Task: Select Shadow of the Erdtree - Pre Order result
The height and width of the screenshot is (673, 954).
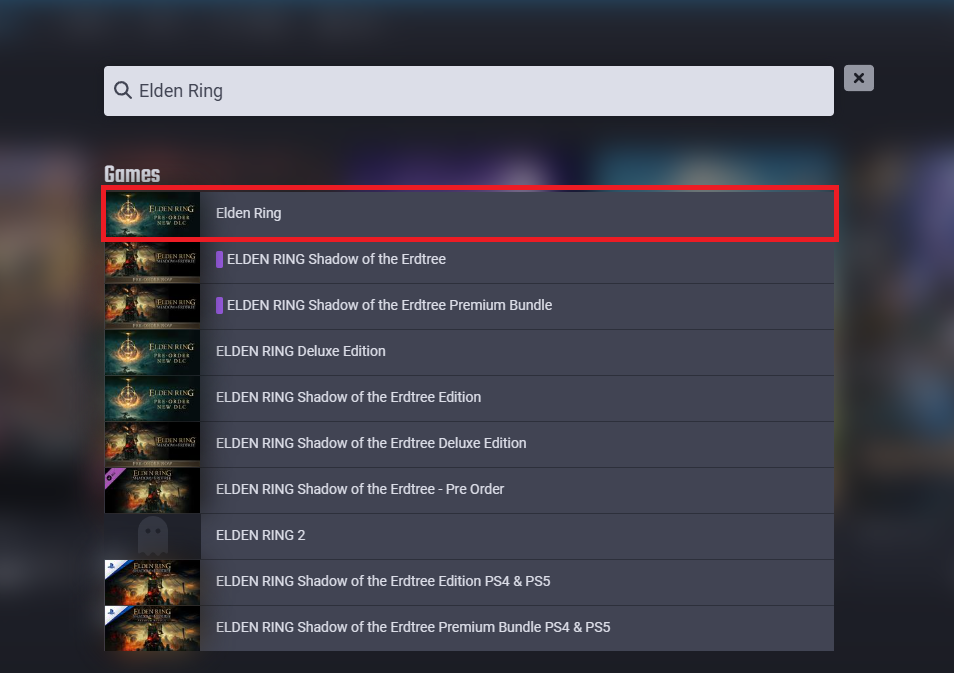Action: 469,490
